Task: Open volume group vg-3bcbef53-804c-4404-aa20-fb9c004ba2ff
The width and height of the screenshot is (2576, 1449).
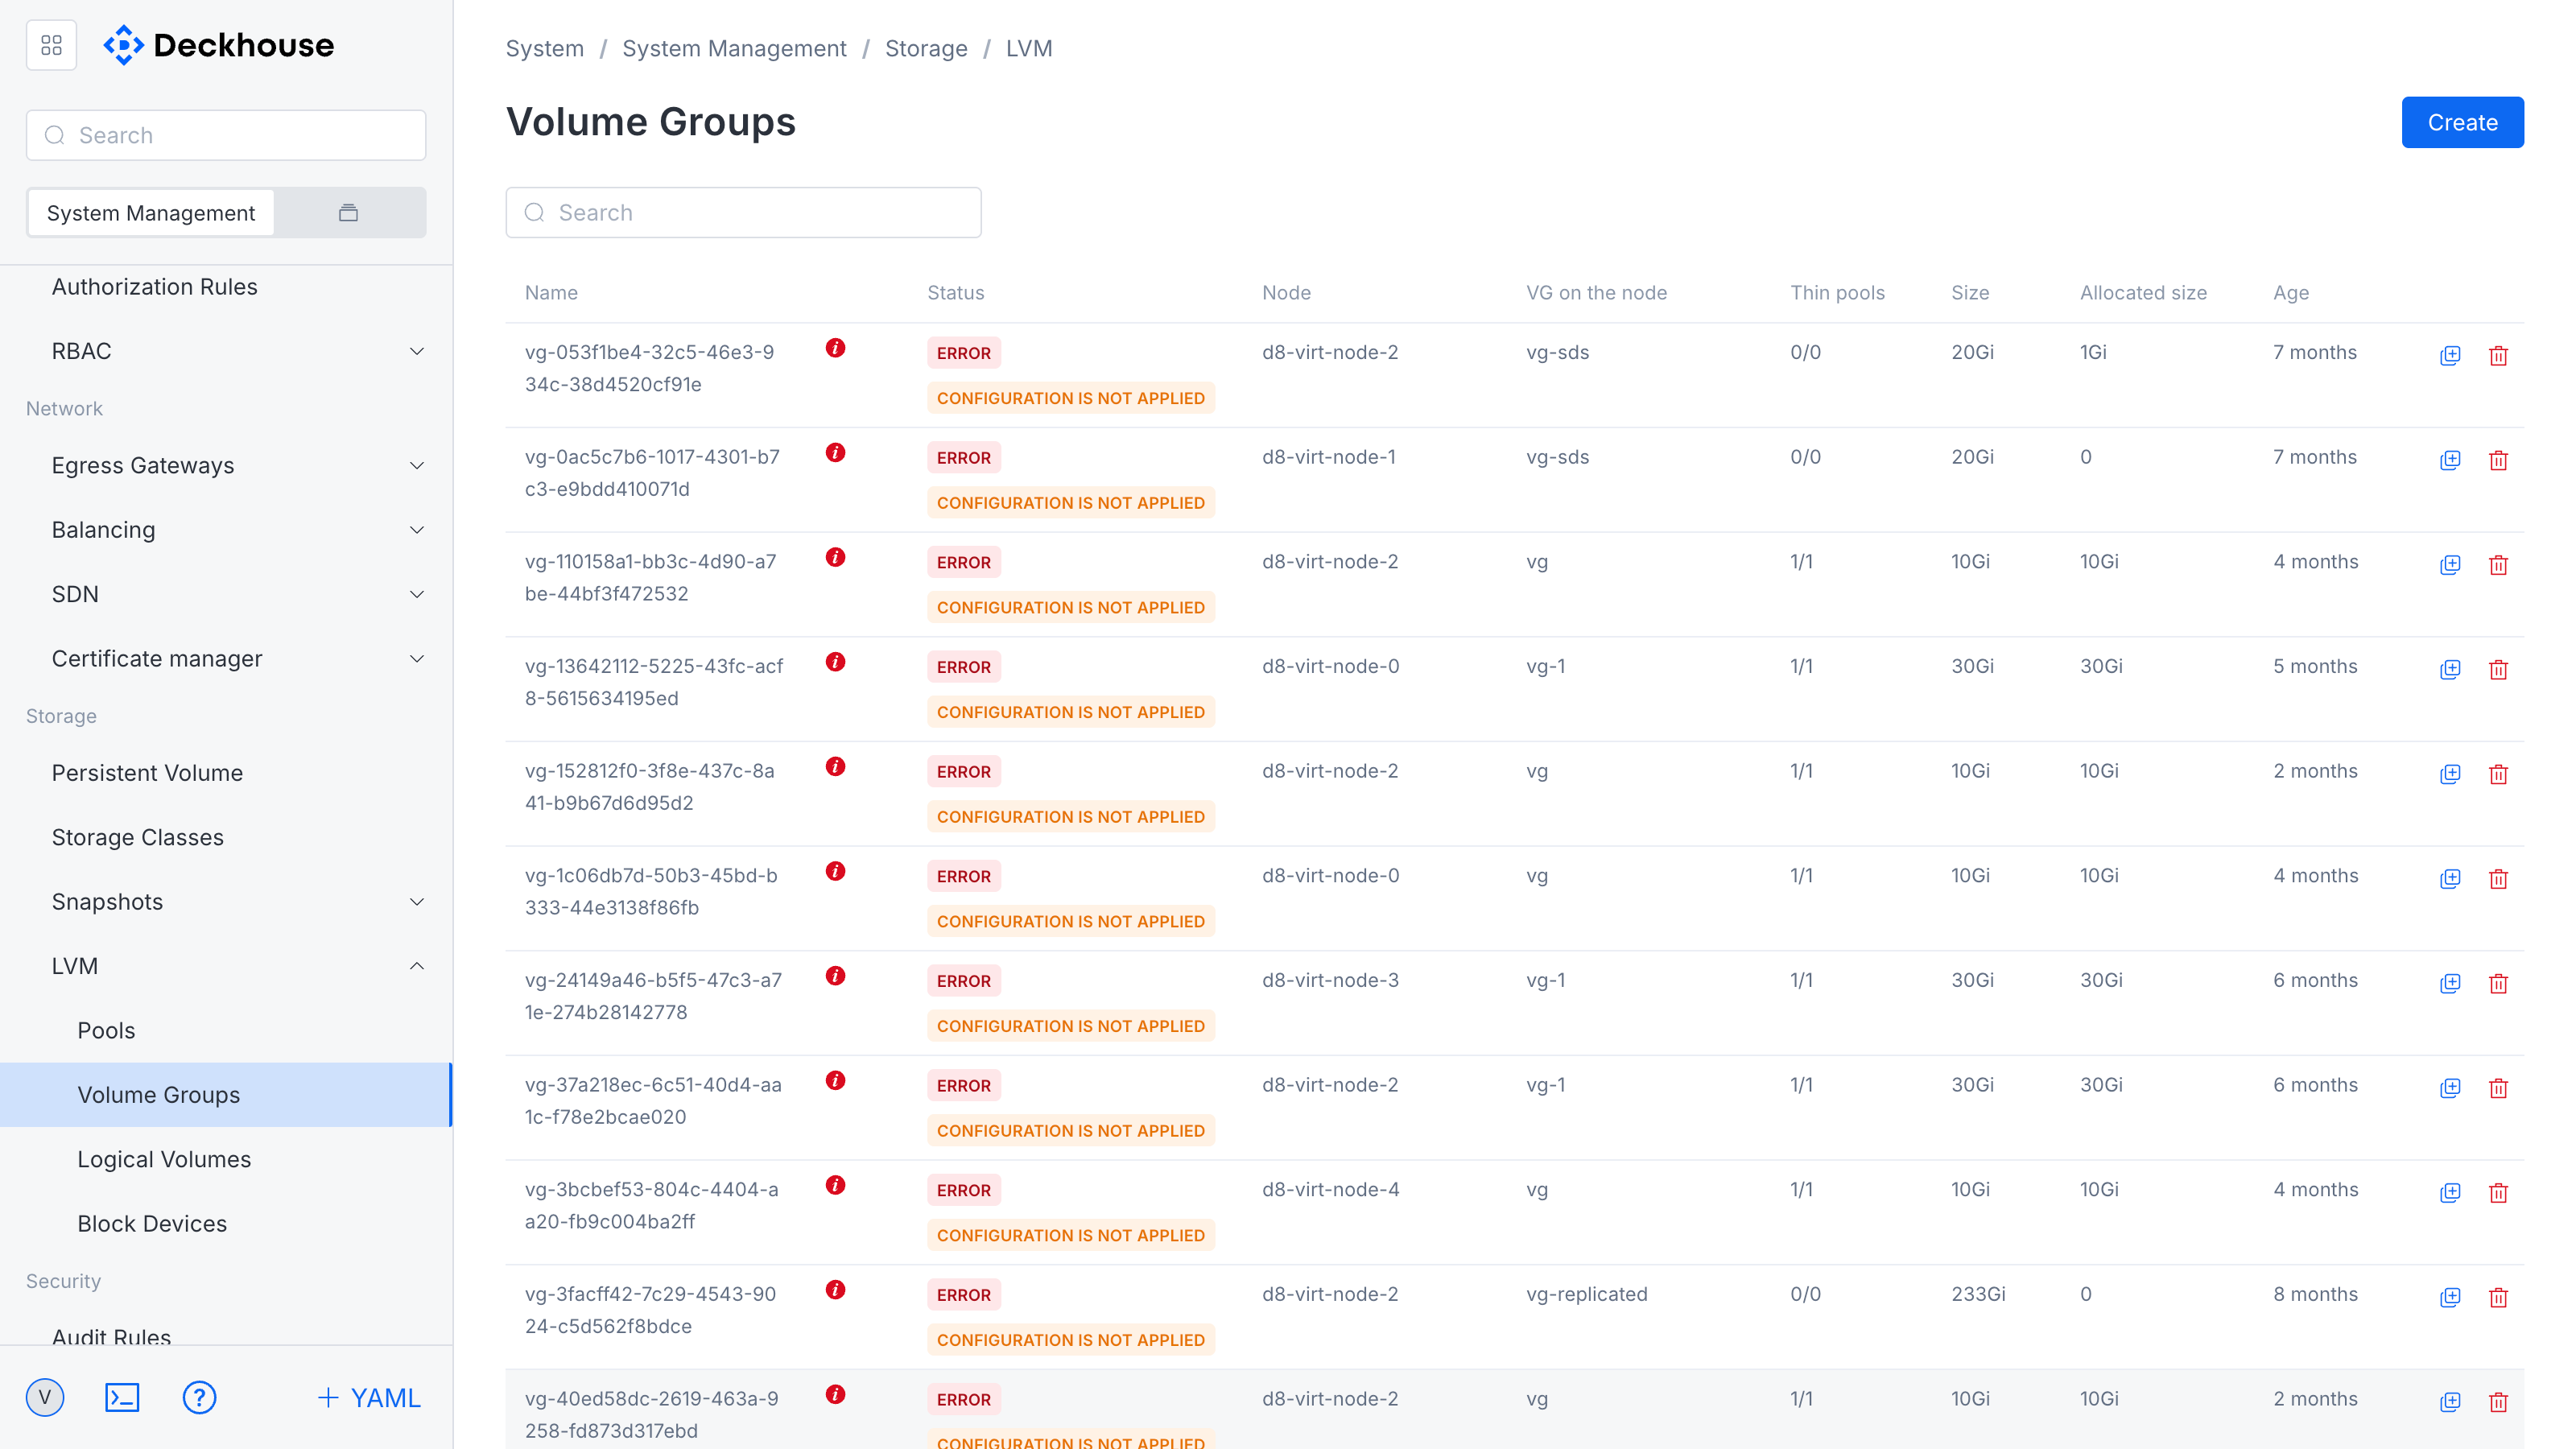Action: tap(652, 1205)
